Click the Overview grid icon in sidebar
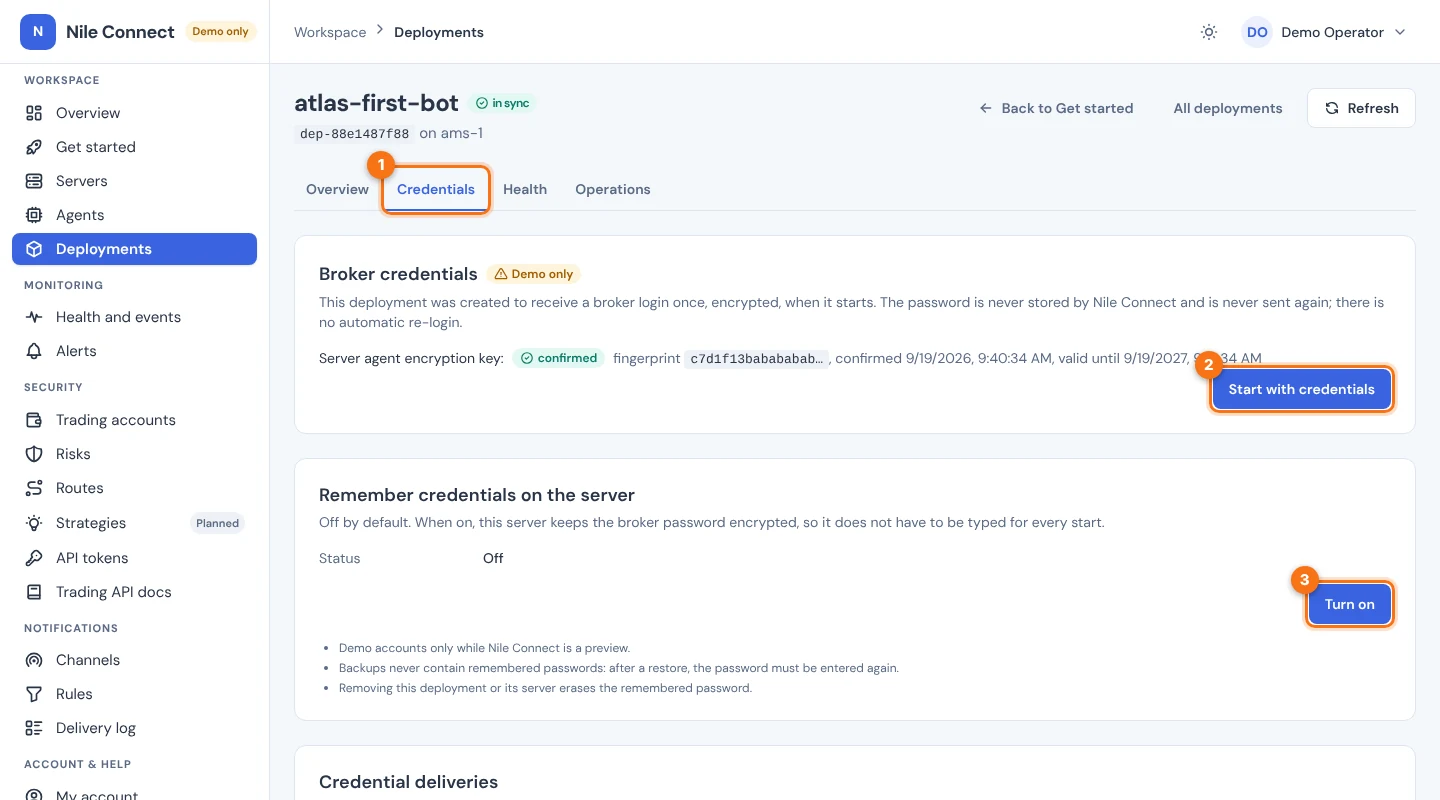This screenshot has height=800, width=1440. click(x=34, y=113)
